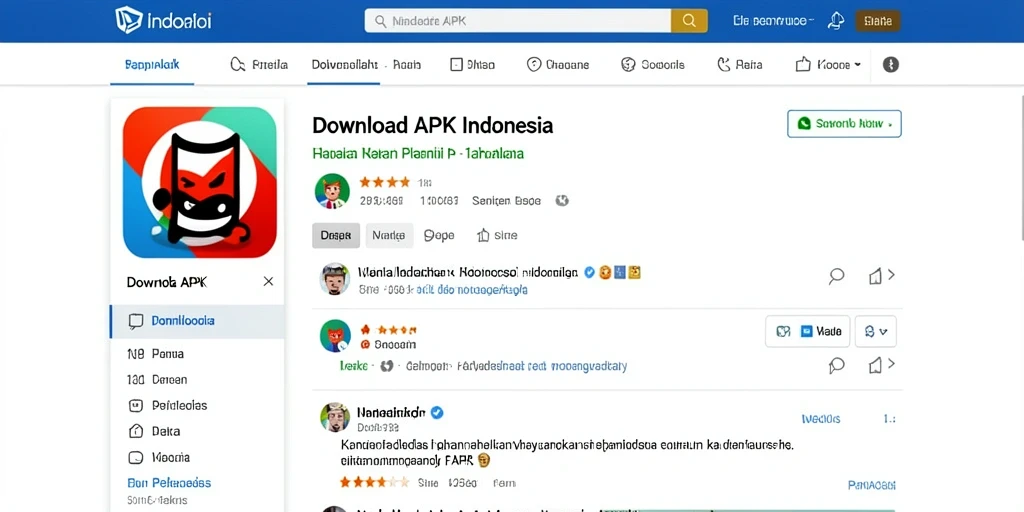The width and height of the screenshot is (1024, 512).
Task: Open the blue Bon Peluaosss sidebar link
Action: click(x=168, y=483)
